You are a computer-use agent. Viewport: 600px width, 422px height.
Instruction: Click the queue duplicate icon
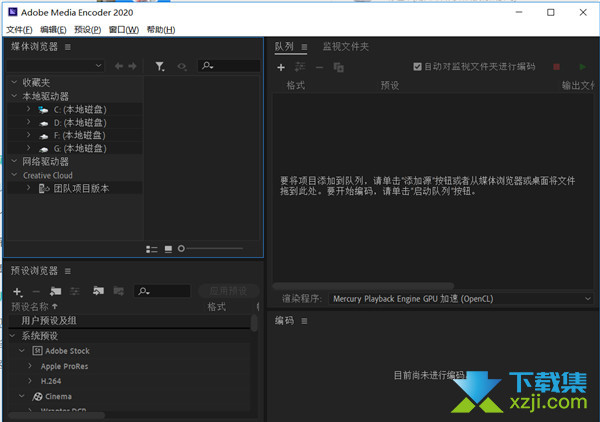[x=339, y=67]
